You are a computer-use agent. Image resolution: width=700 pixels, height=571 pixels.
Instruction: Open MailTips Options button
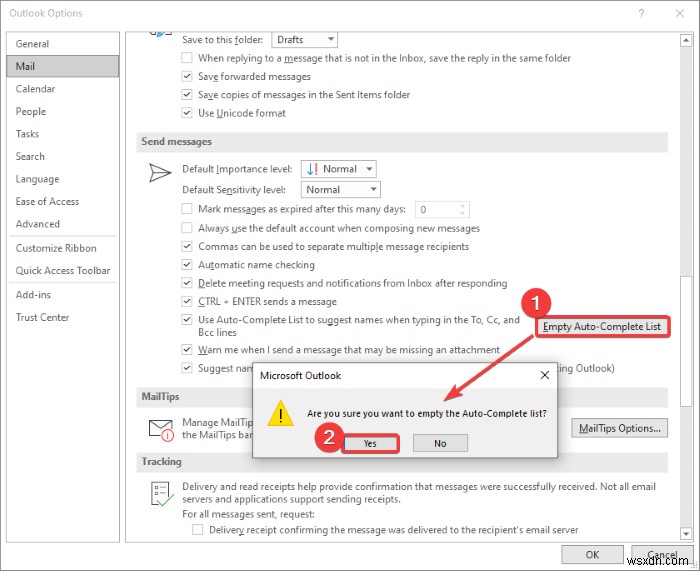(x=619, y=428)
